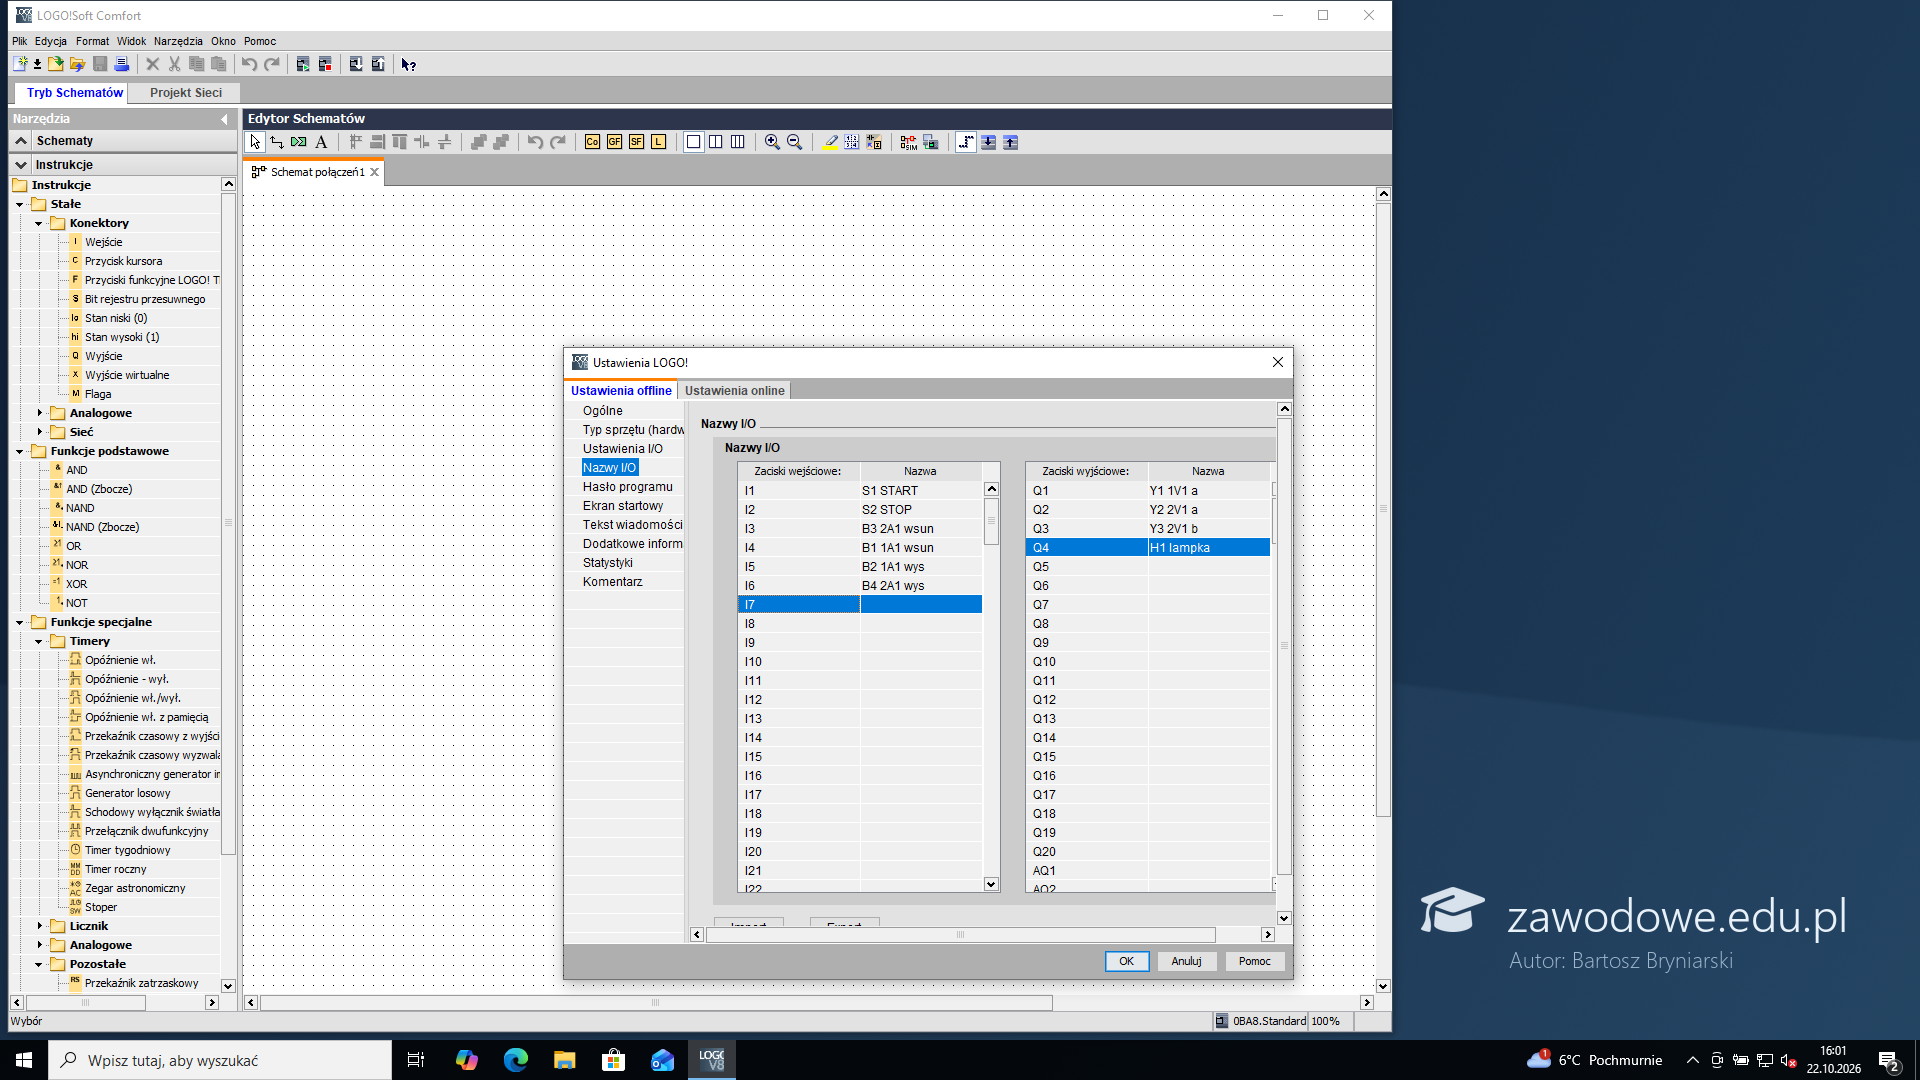
Task: Open the Narzędzia menu
Action: click(178, 41)
